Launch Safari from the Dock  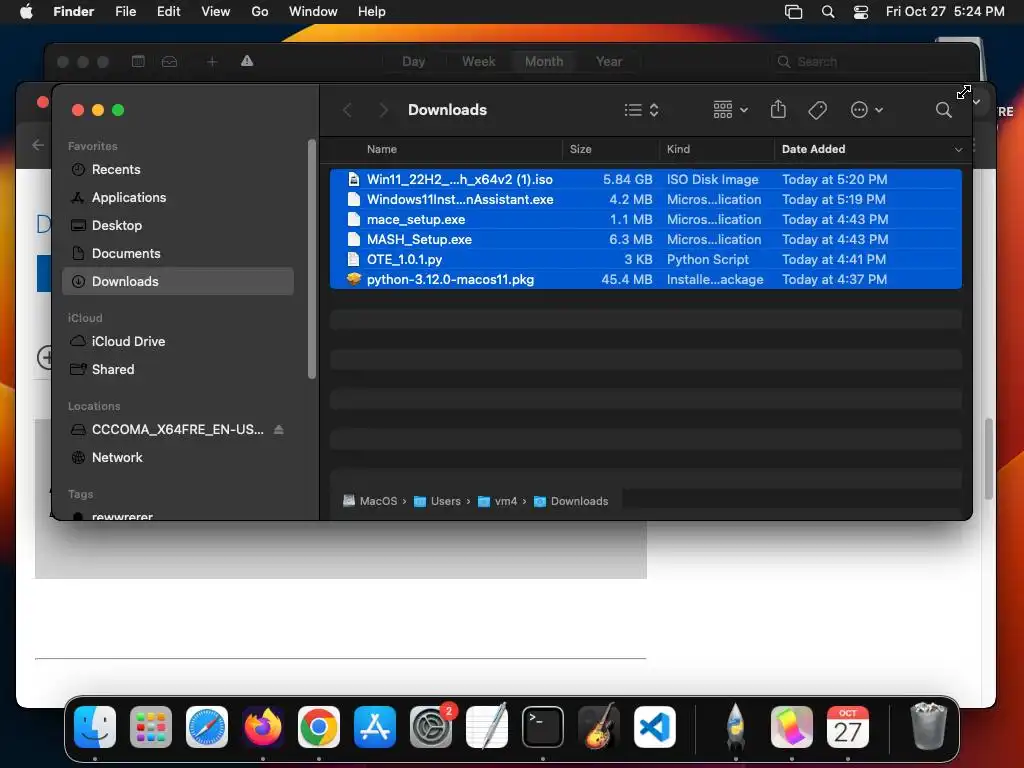point(207,727)
